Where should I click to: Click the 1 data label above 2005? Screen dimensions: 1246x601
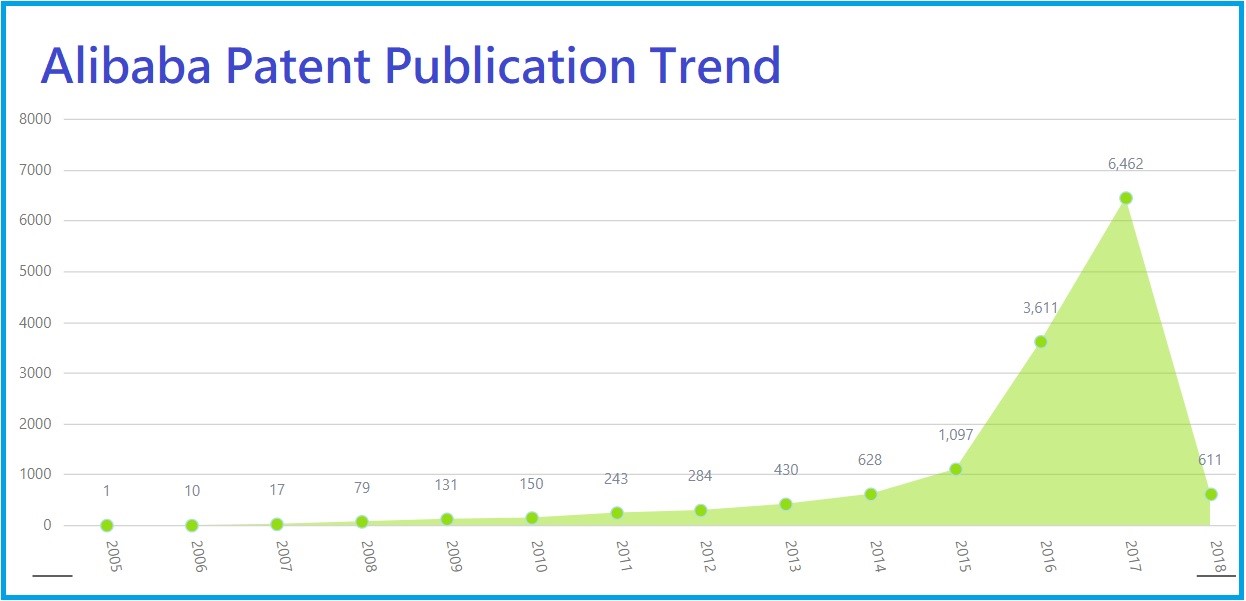(107, 491)
